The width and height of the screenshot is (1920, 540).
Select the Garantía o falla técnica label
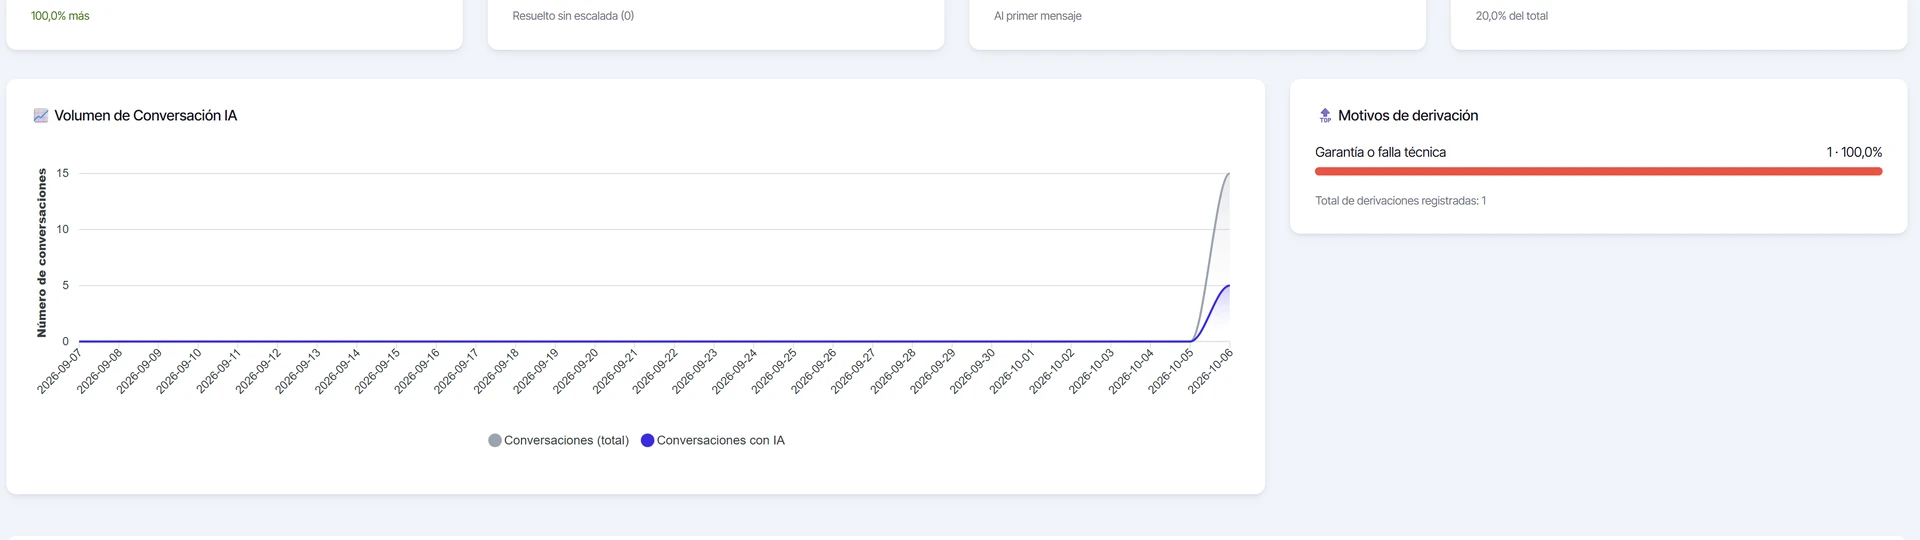click(x=1380, y=152)
